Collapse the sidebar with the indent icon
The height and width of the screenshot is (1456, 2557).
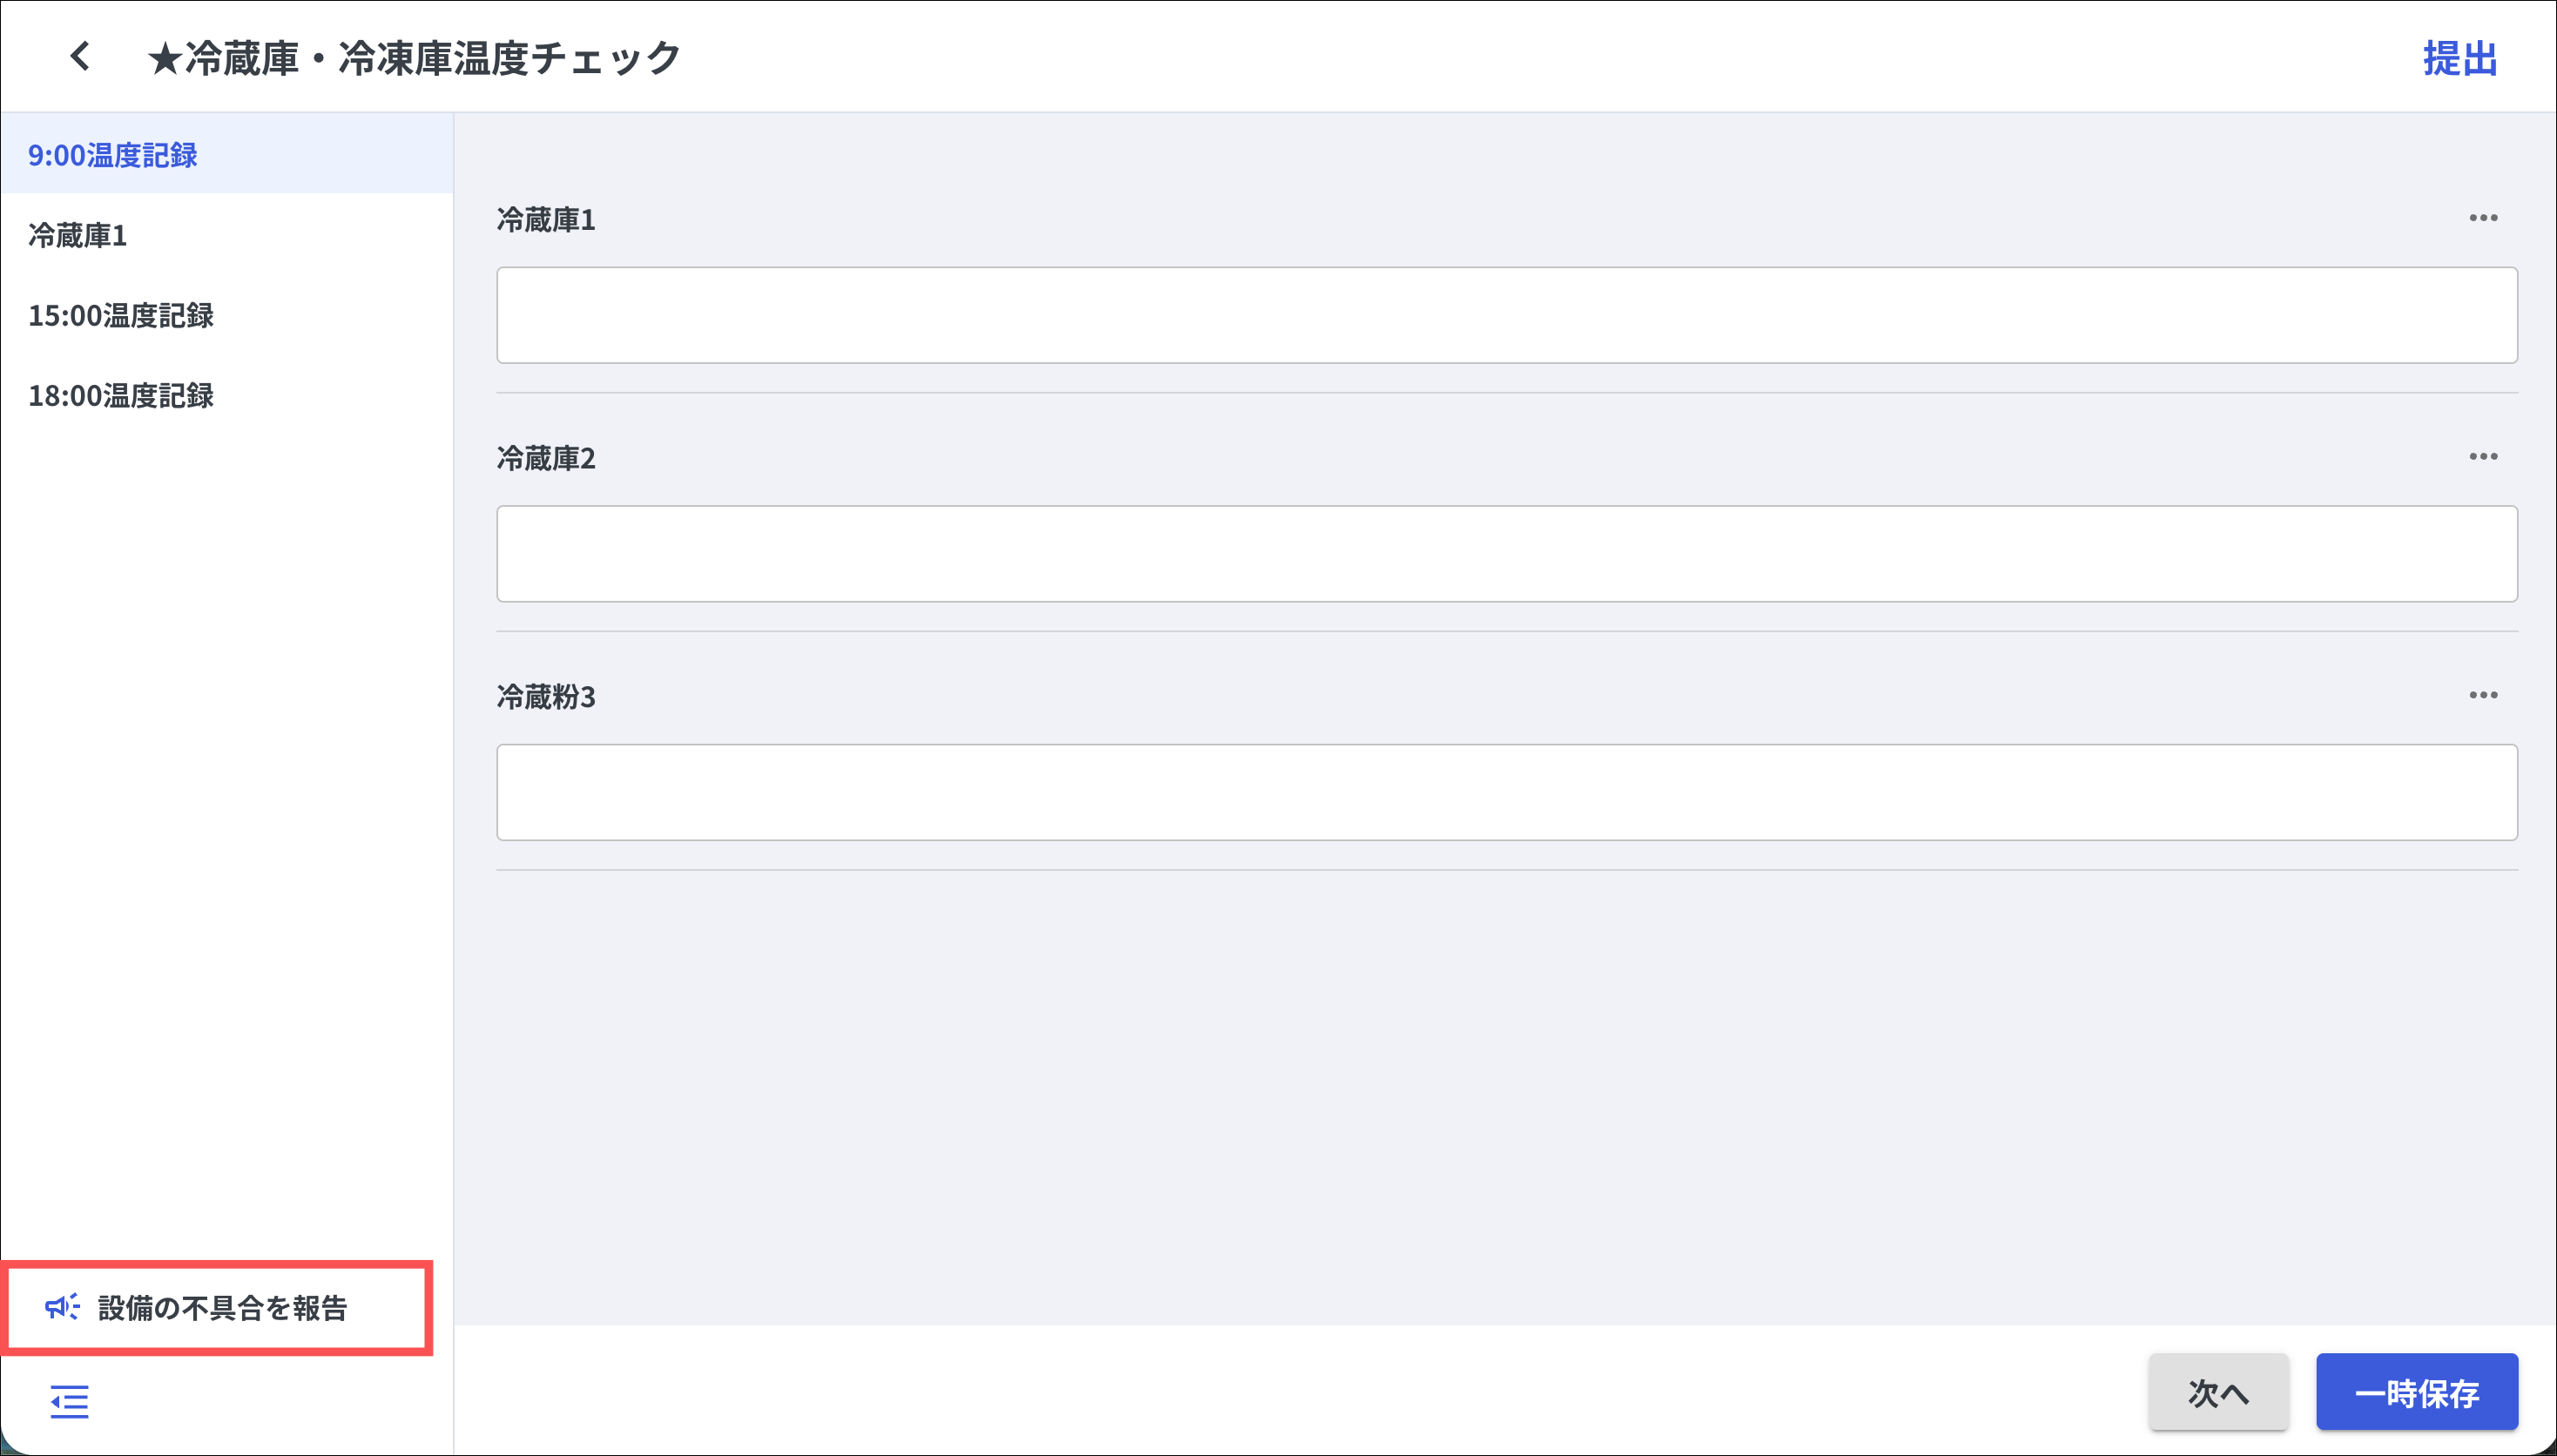coord(69,1402)
